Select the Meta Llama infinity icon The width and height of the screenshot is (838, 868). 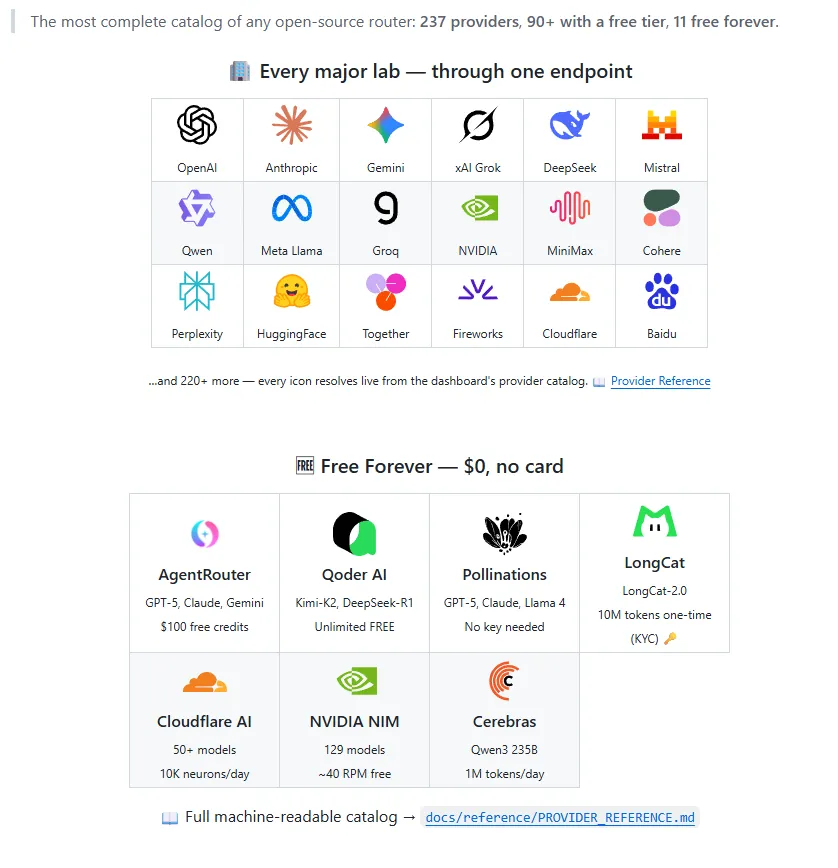click(292, 209)
